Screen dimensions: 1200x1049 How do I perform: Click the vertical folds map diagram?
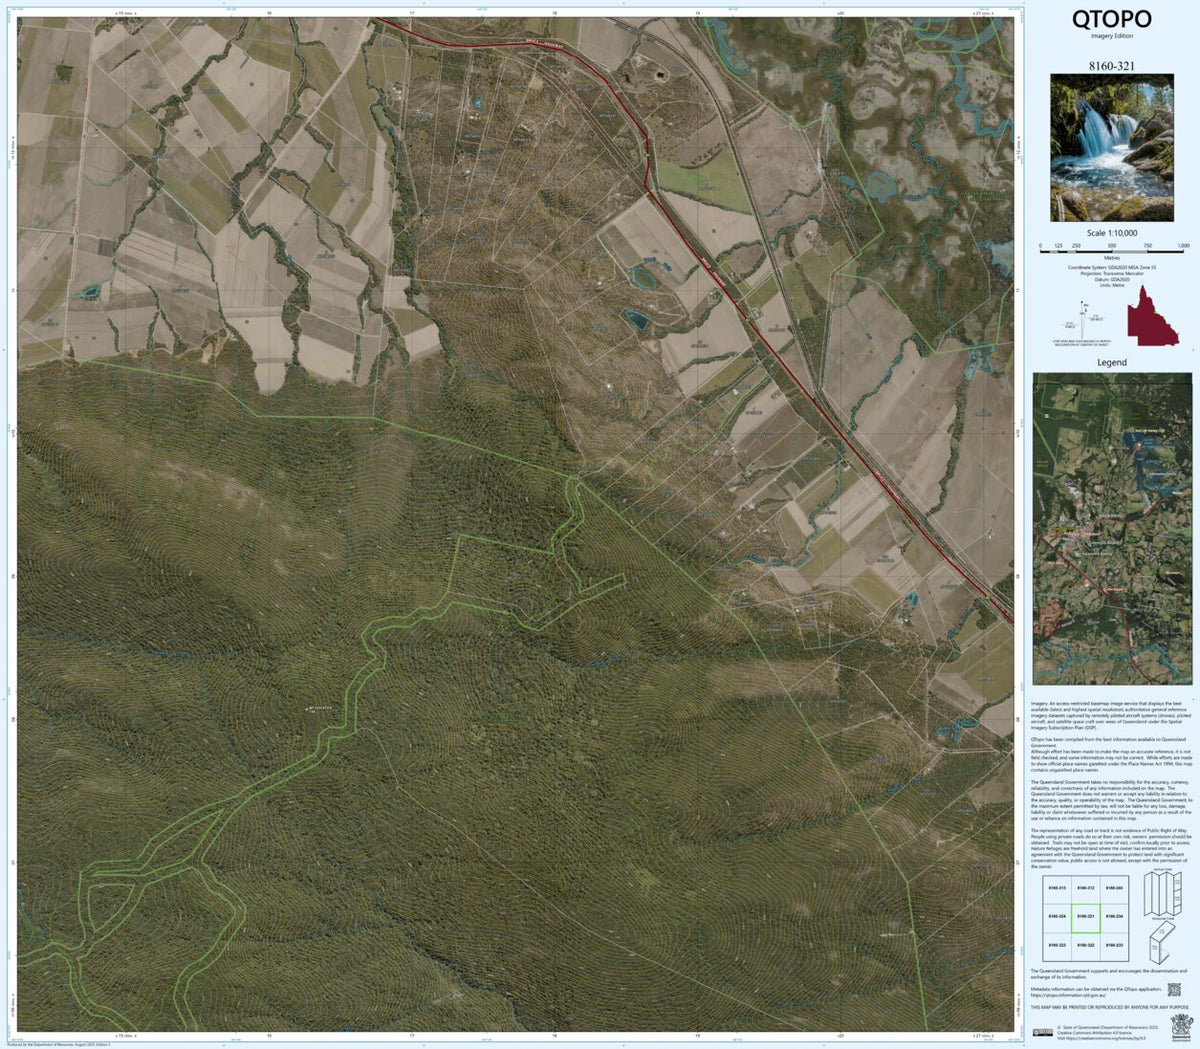click(x=1161, y=891)
